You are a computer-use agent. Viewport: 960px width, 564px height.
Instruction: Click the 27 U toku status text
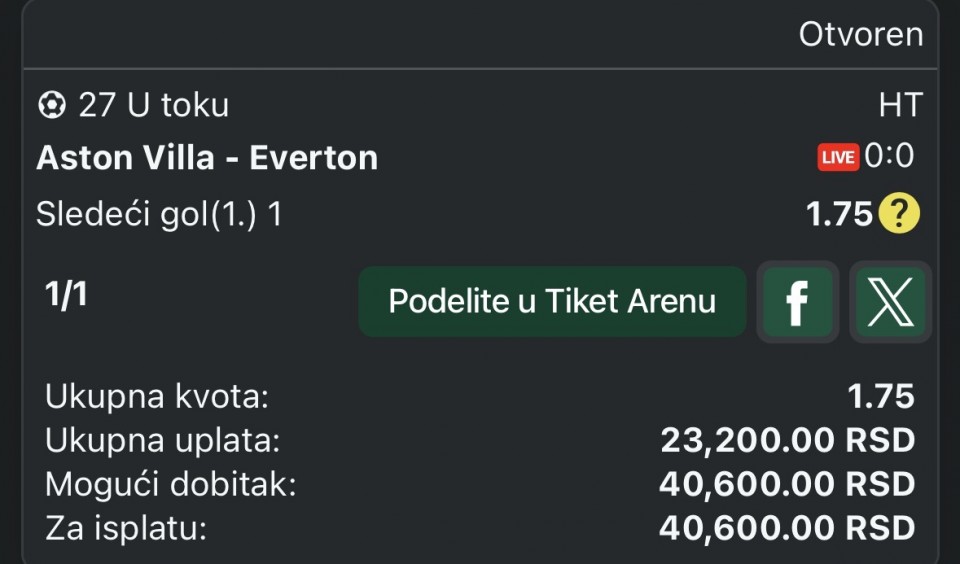(153, 105)
